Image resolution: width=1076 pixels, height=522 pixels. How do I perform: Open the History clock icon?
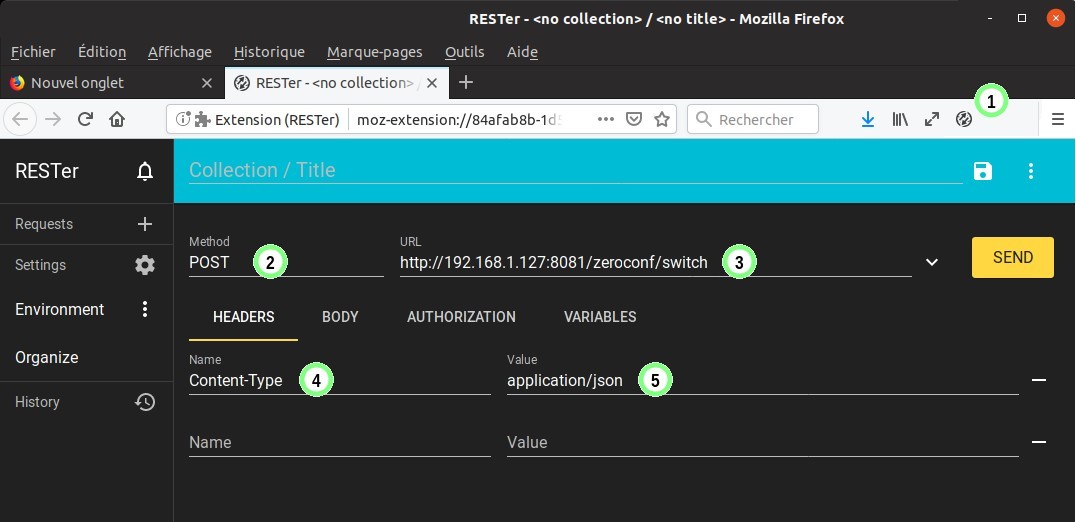pos(145,402)
